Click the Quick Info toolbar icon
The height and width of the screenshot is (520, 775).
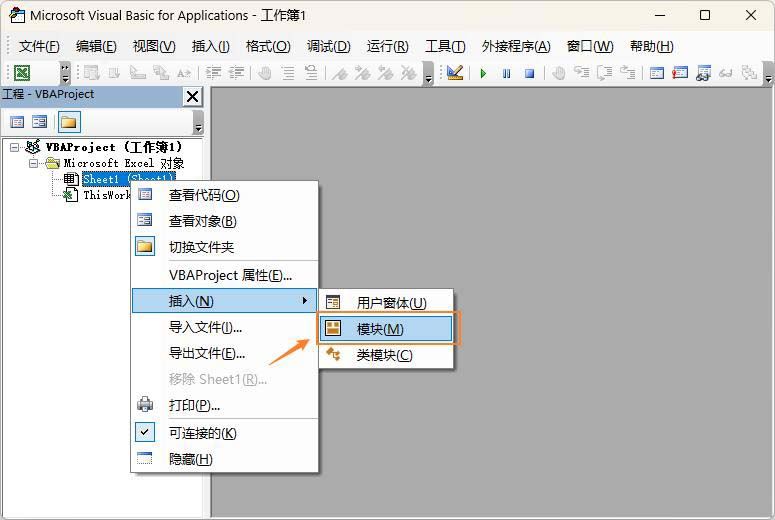[137, 73]
